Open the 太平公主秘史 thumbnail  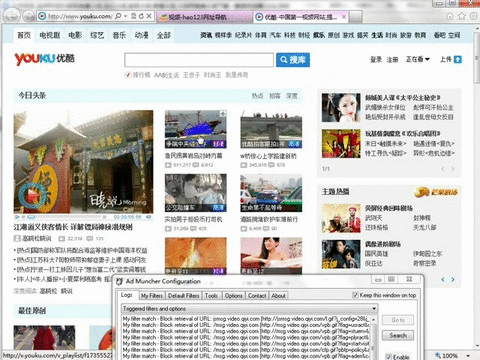[x=341, y=108]
